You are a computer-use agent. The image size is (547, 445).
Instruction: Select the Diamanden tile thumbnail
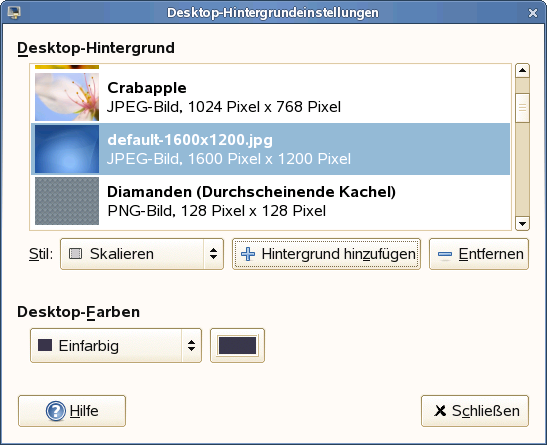(67, 201)
